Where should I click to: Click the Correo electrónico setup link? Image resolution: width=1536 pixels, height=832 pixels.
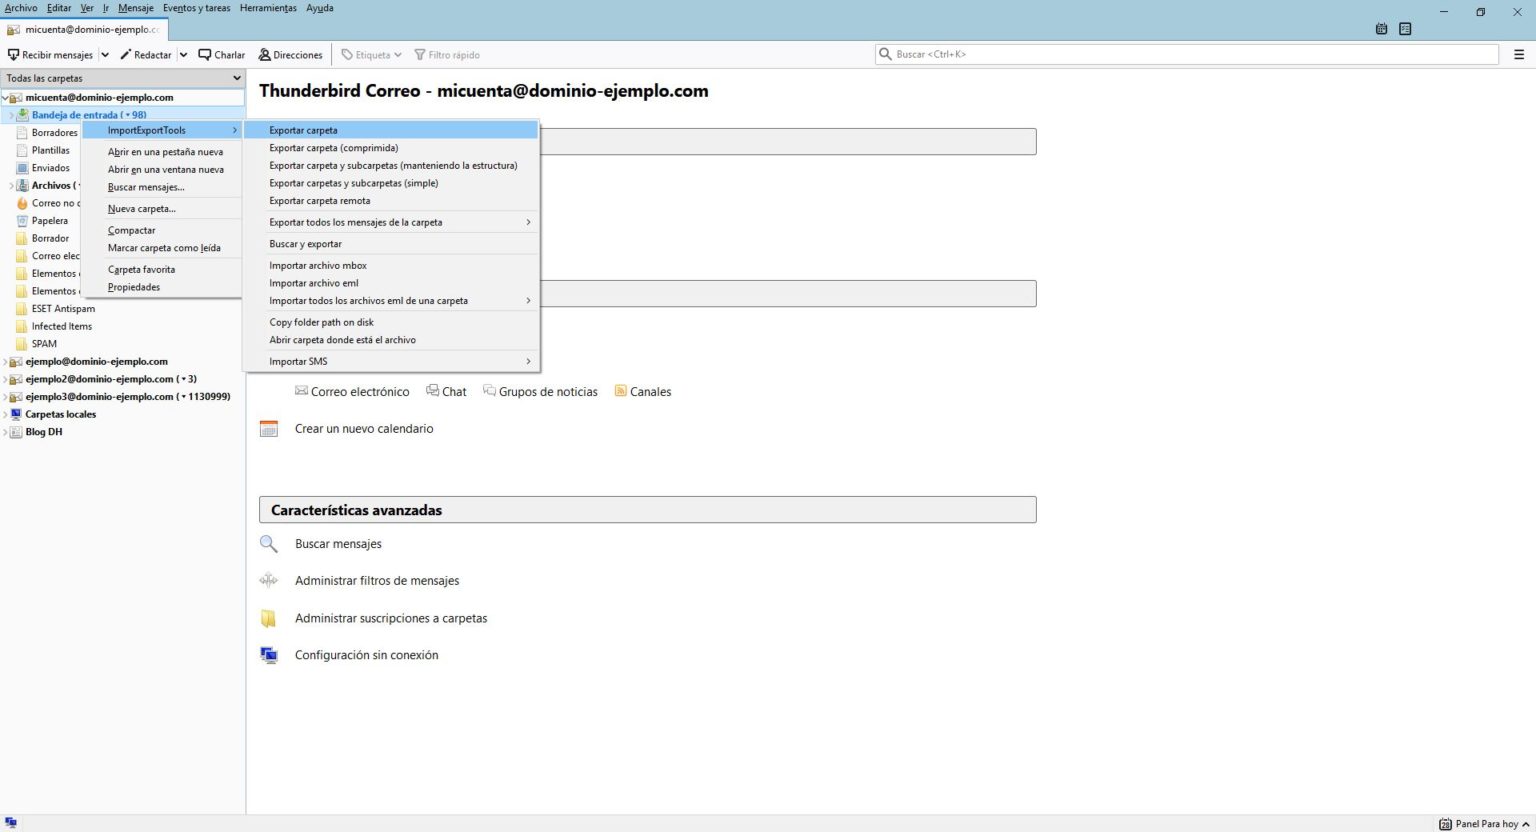[x=352, y=392]
